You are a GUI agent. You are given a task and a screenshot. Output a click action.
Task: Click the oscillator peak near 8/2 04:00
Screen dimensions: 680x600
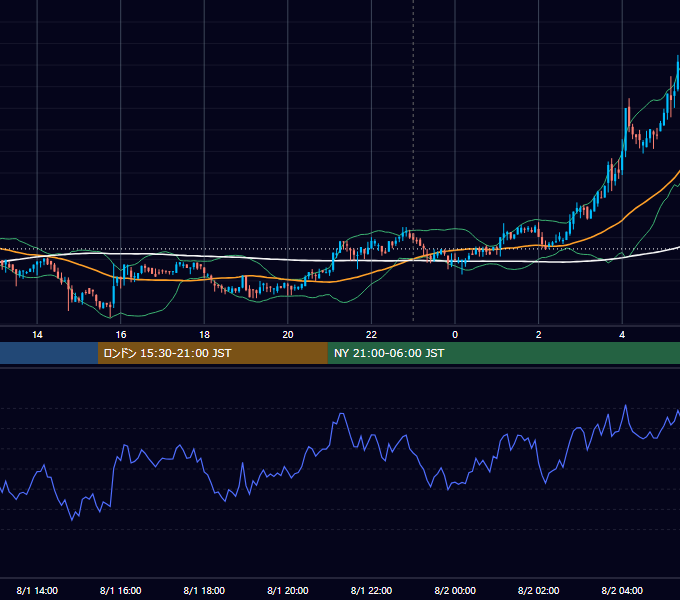(x=625, y=406)
